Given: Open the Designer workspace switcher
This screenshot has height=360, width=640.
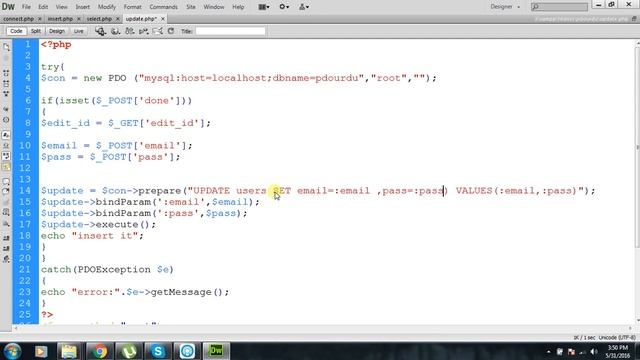Looking at the screenshot, I should [505, 7].
